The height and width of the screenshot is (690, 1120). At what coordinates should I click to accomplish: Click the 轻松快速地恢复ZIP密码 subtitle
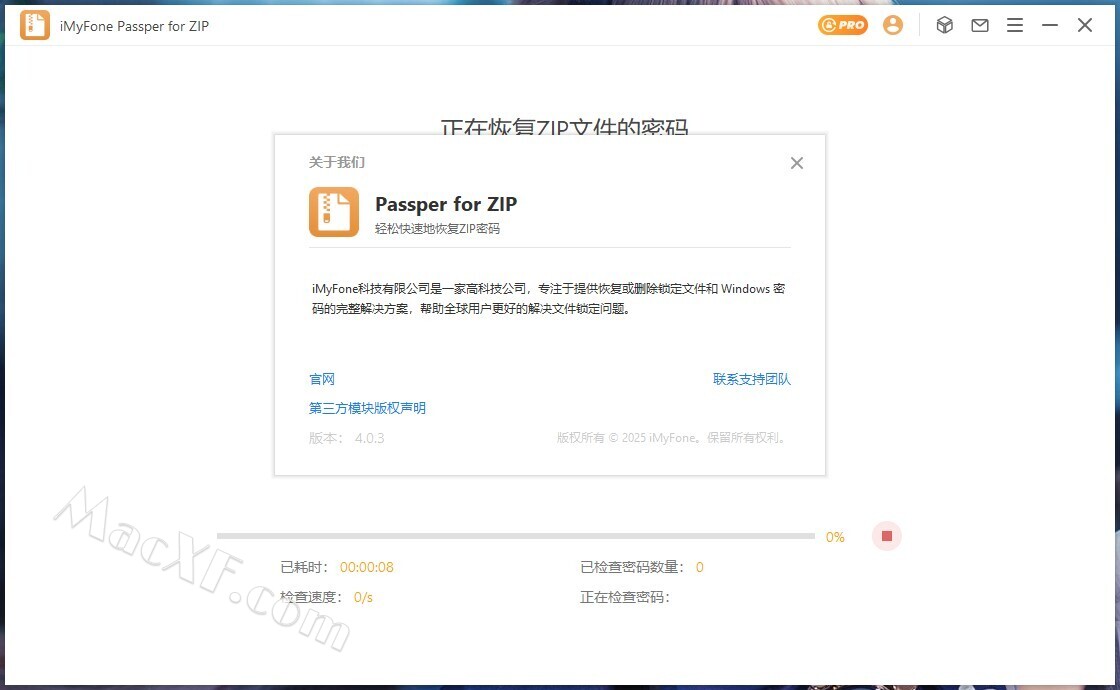coord(437,229)
